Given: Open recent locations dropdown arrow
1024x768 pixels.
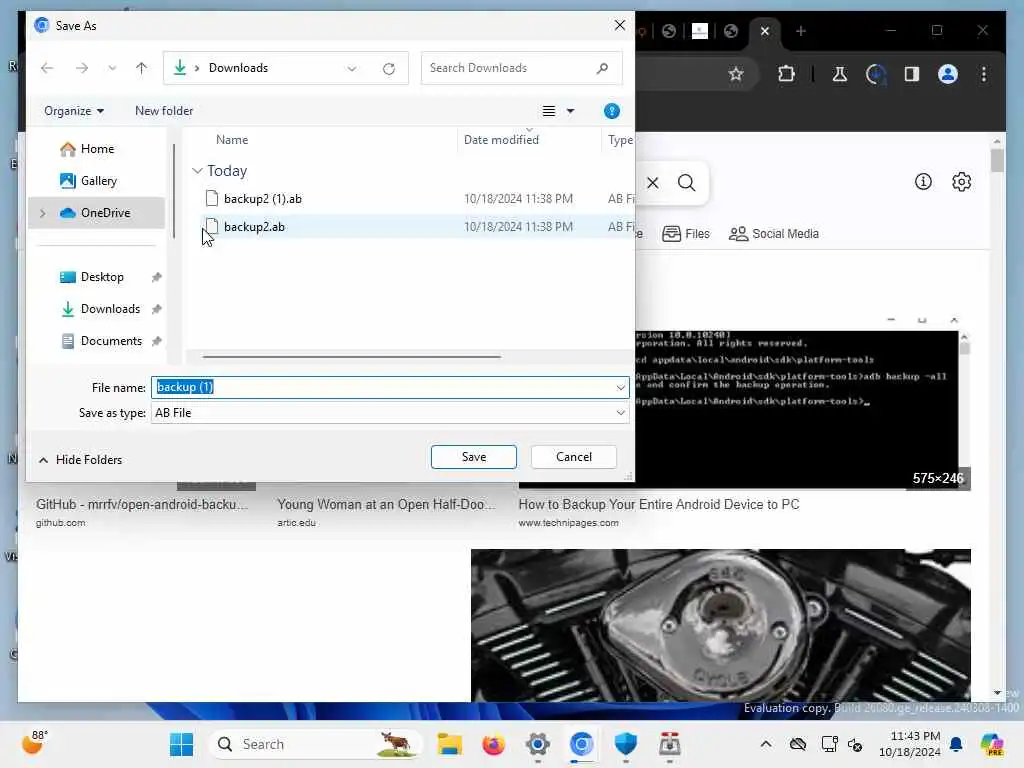Looking at the screenshot, I should pos(112,68).
